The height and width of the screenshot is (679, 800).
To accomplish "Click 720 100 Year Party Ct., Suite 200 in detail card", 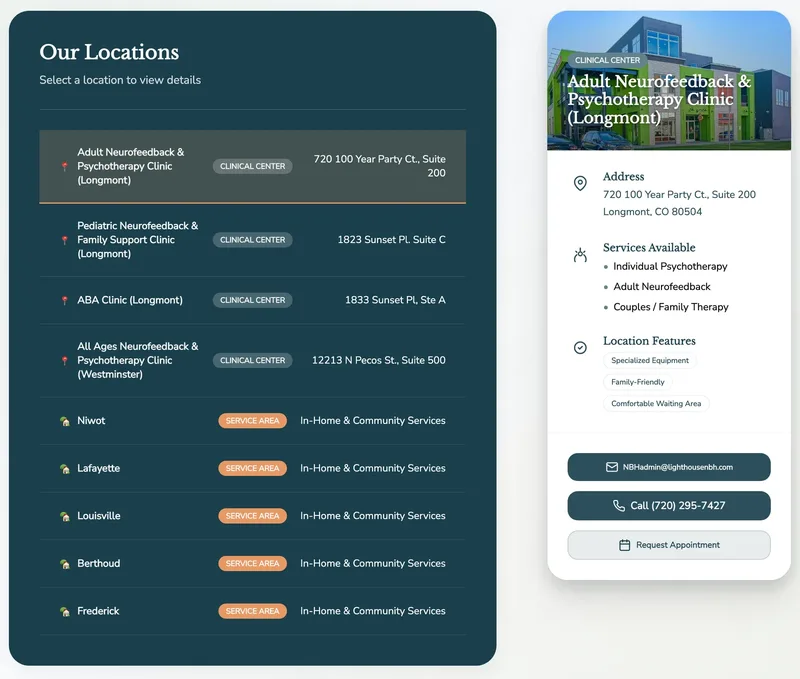I will tap(679, 194).
